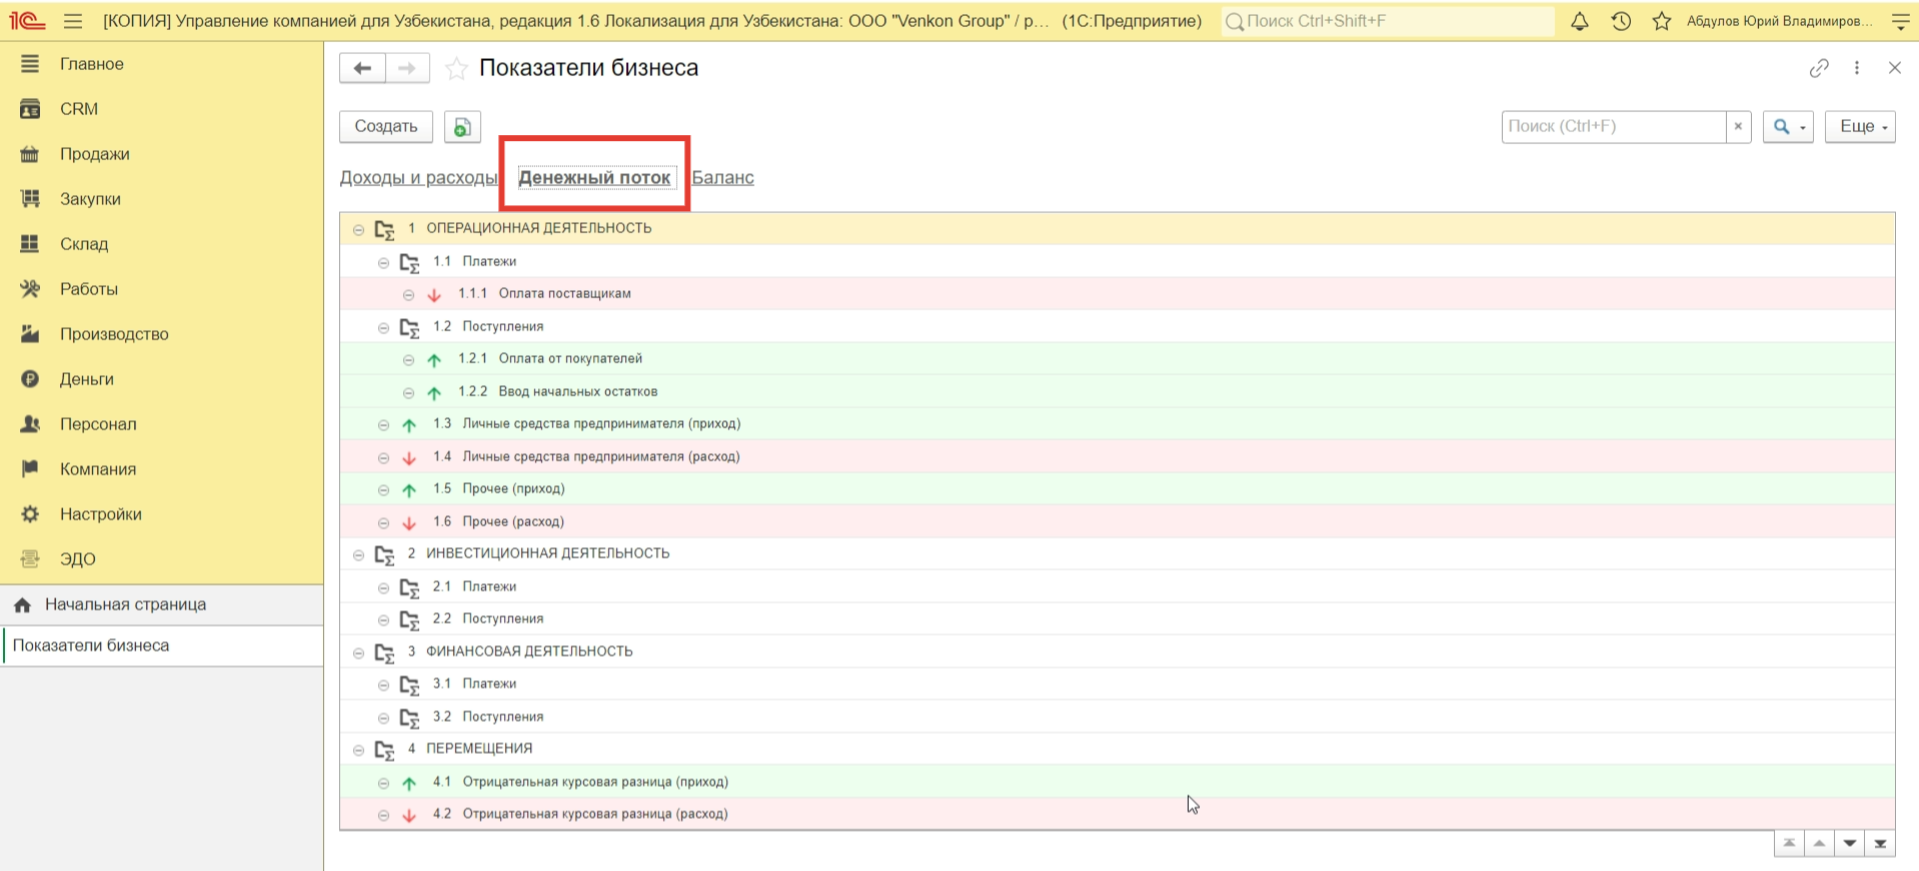Open the hamburger main menu icon
Image resolution: width=1919 pixels, height=871 pixels.
(x=73, y=21)
